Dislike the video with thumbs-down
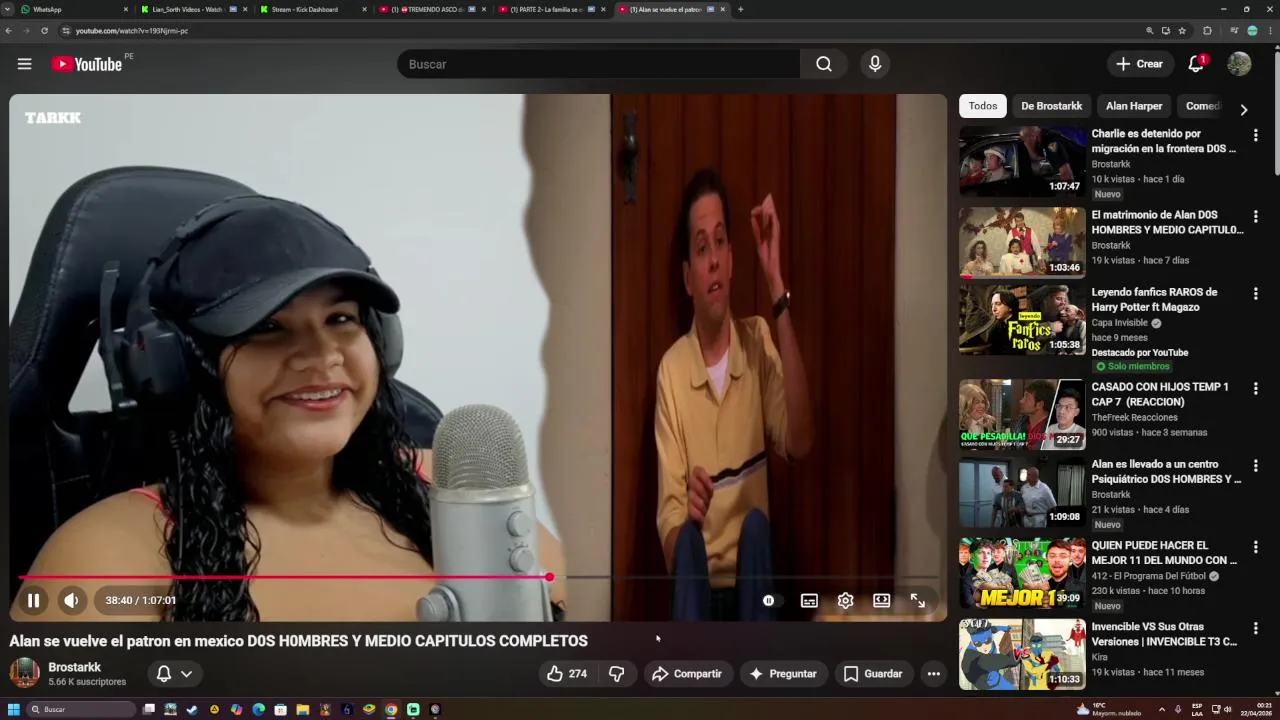The image size is (1280, 720). [x=616, y=674]
